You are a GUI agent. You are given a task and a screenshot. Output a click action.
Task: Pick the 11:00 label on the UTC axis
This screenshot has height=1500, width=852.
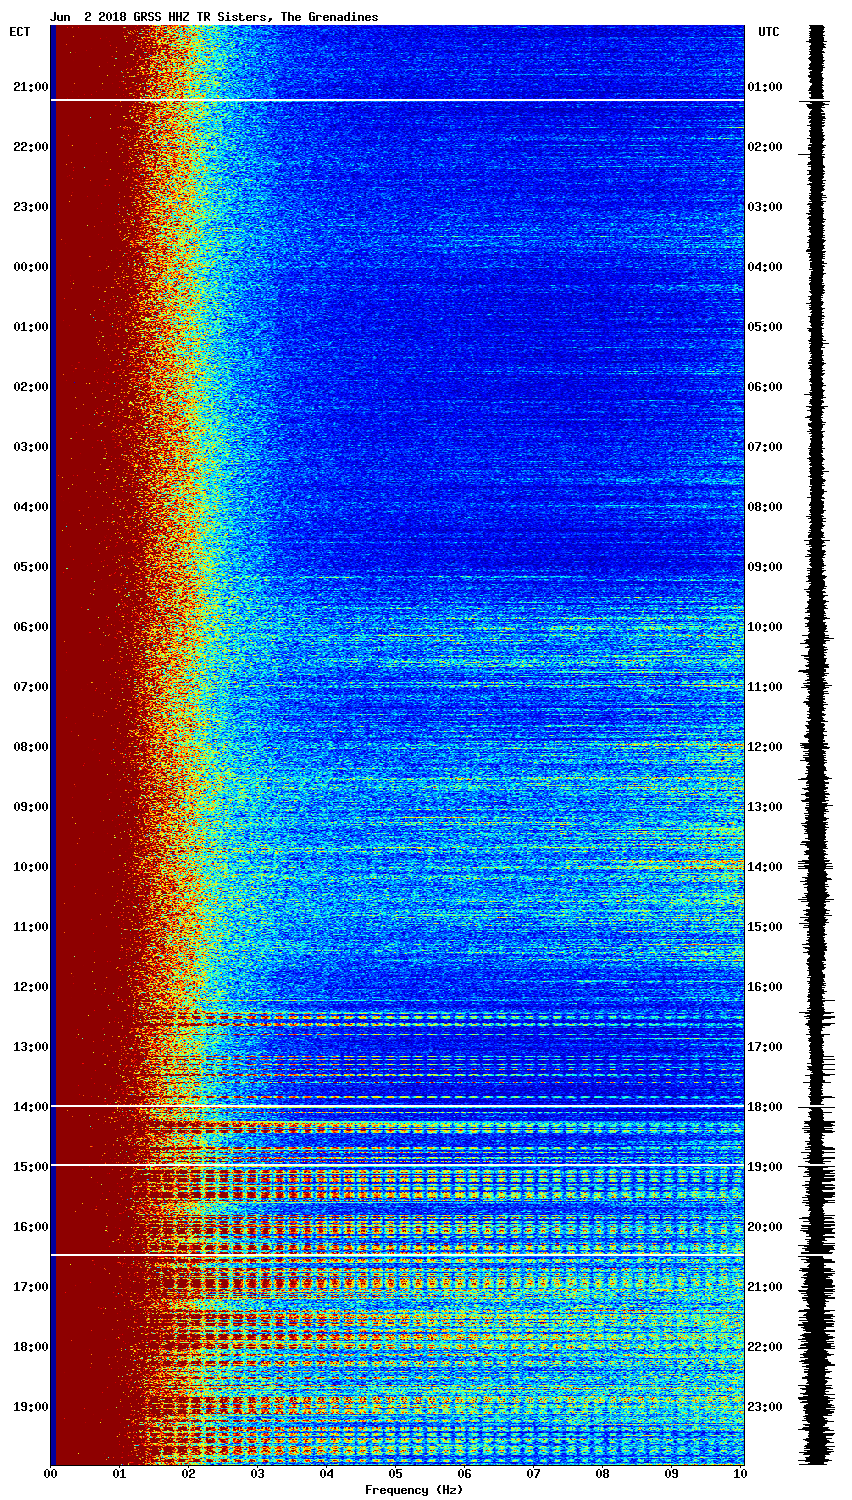pyautogui.click(x=765, y=687)
